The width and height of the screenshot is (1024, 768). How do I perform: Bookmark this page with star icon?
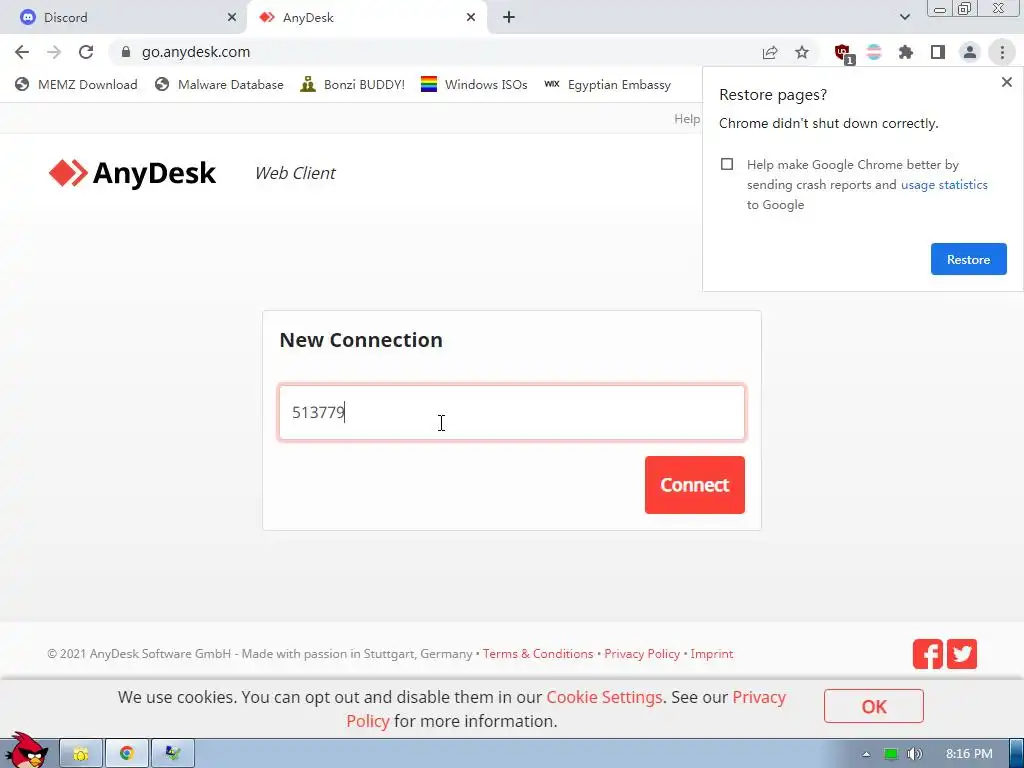[802, 52]
